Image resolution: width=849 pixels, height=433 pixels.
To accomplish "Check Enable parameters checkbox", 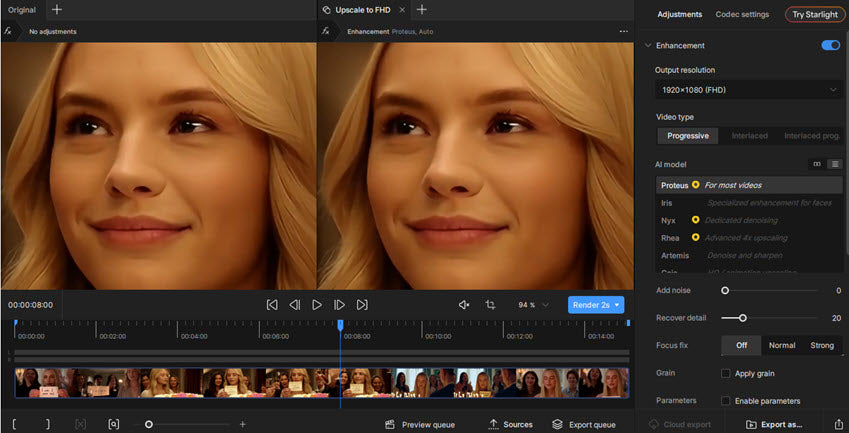I will (726, 401).
